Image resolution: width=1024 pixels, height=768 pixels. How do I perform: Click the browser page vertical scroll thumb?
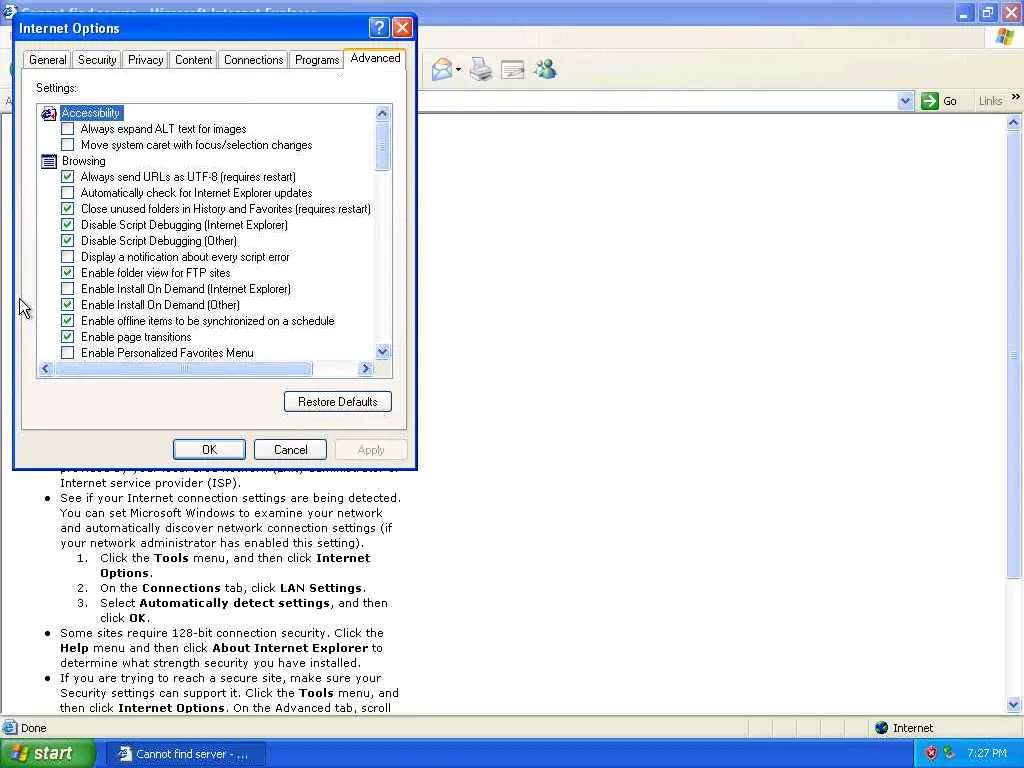click(x=1014, y=355)
